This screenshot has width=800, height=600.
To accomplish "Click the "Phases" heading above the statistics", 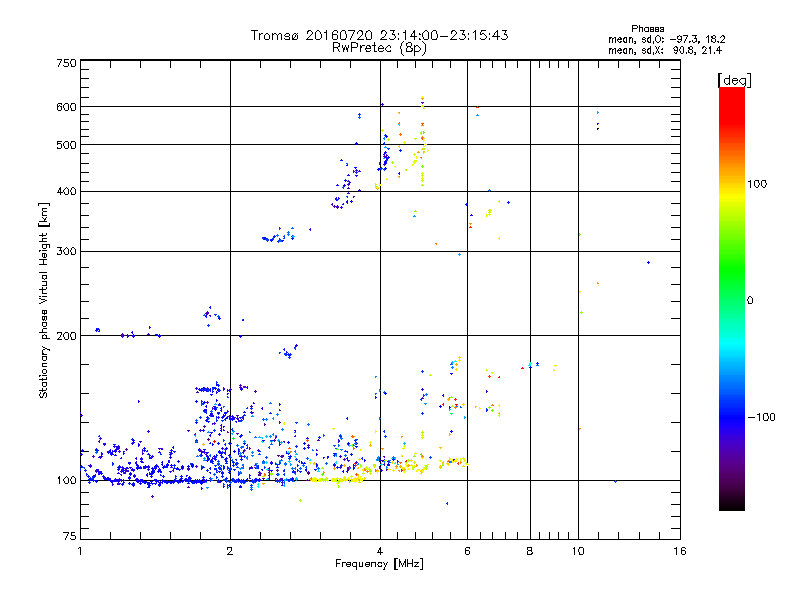I will click(x=647, y=29).
